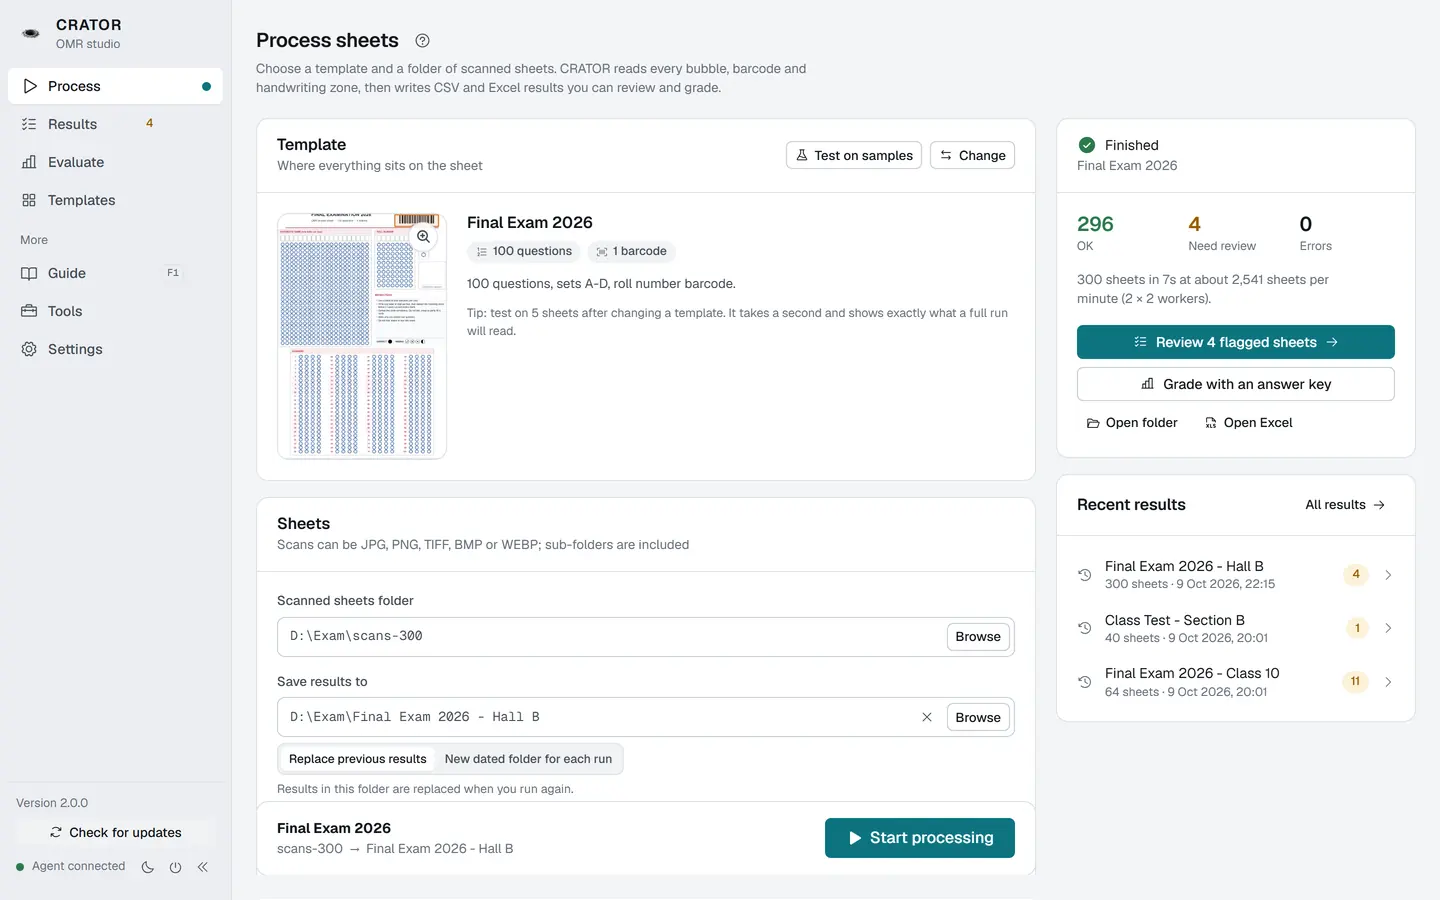Click the Results badge count 4 in sidebar

150,123
